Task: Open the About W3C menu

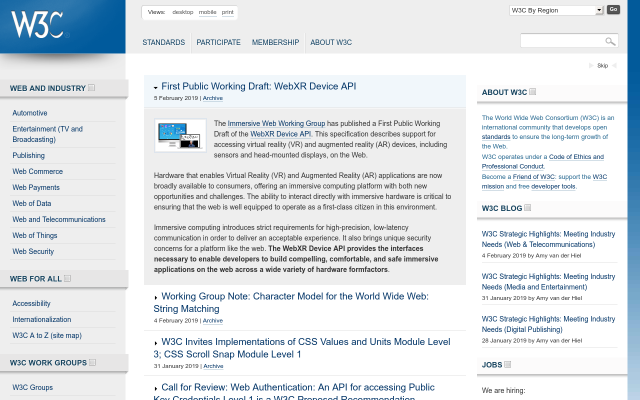Action: 331,42
